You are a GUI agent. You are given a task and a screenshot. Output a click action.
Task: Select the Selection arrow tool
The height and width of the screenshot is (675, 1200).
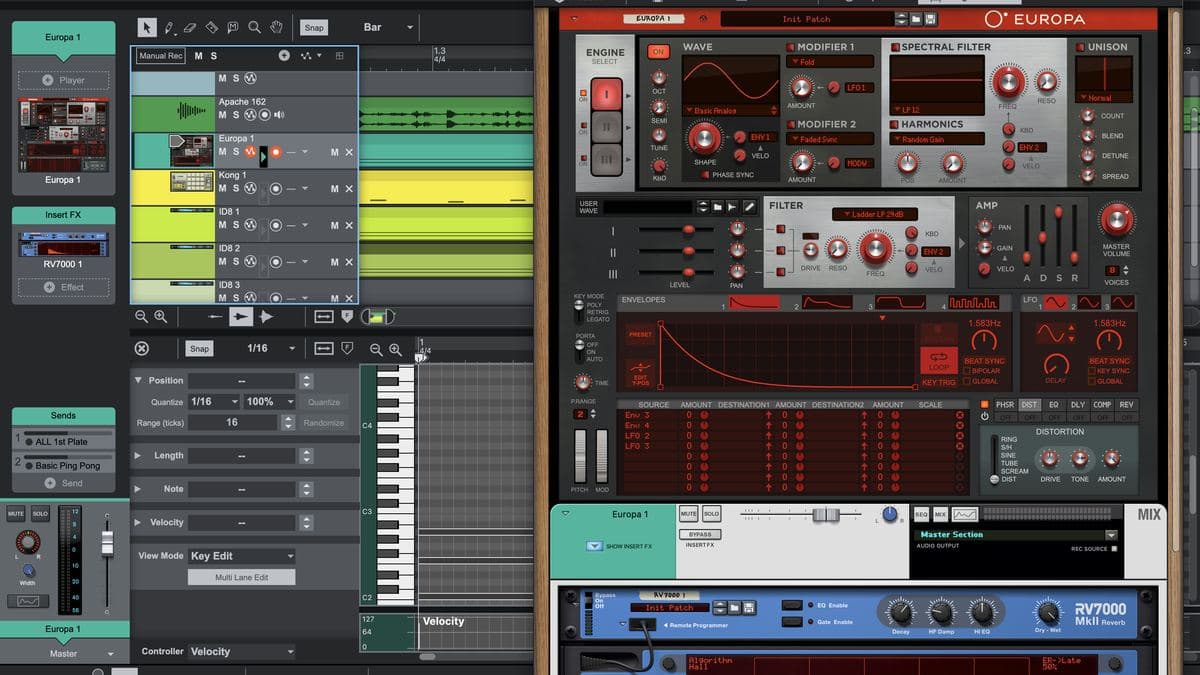click(147, 27)
